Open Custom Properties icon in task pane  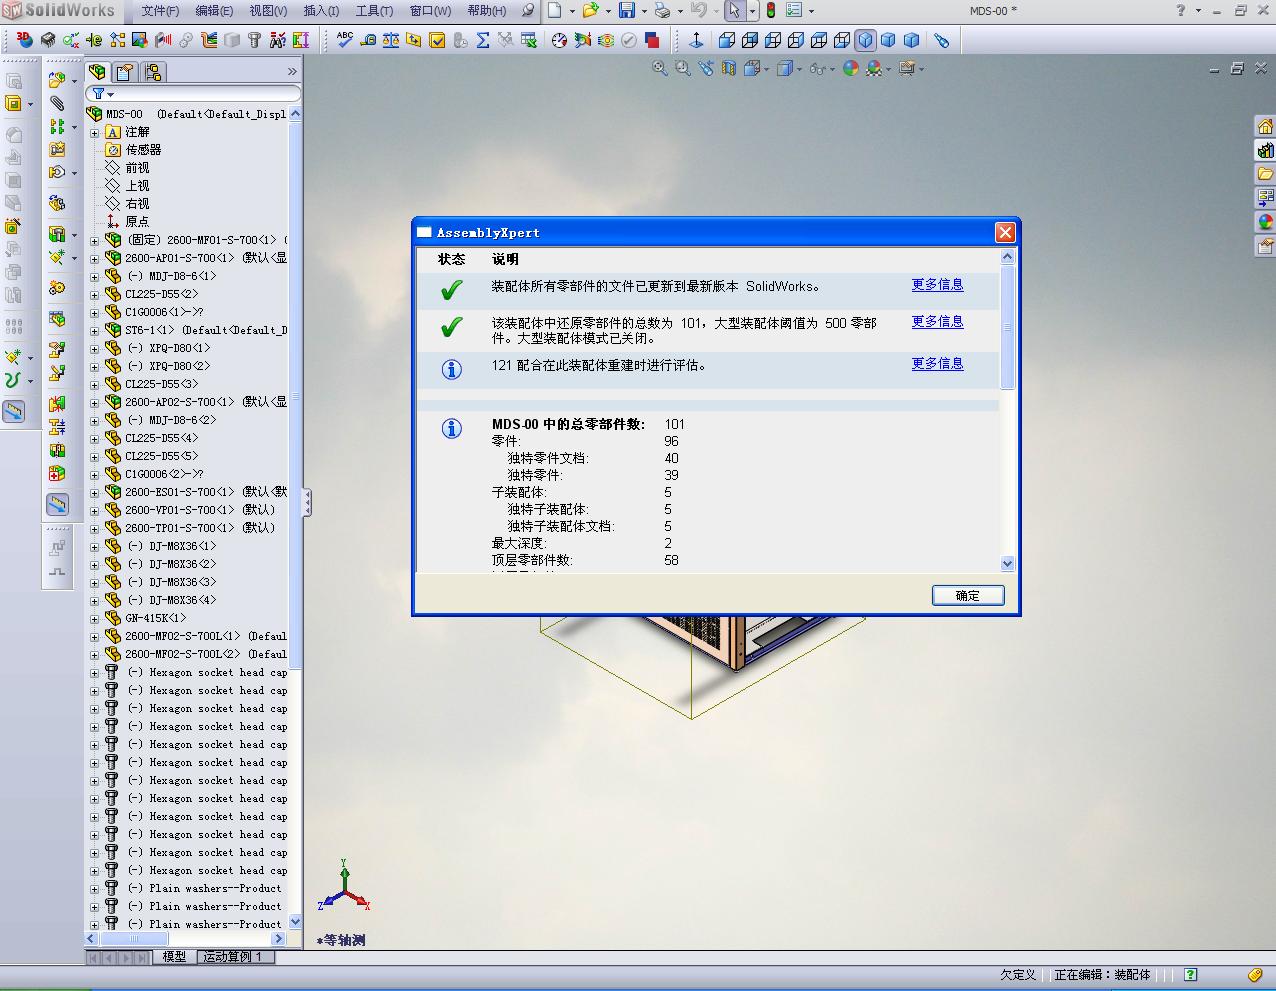(x=1265, y=246)
